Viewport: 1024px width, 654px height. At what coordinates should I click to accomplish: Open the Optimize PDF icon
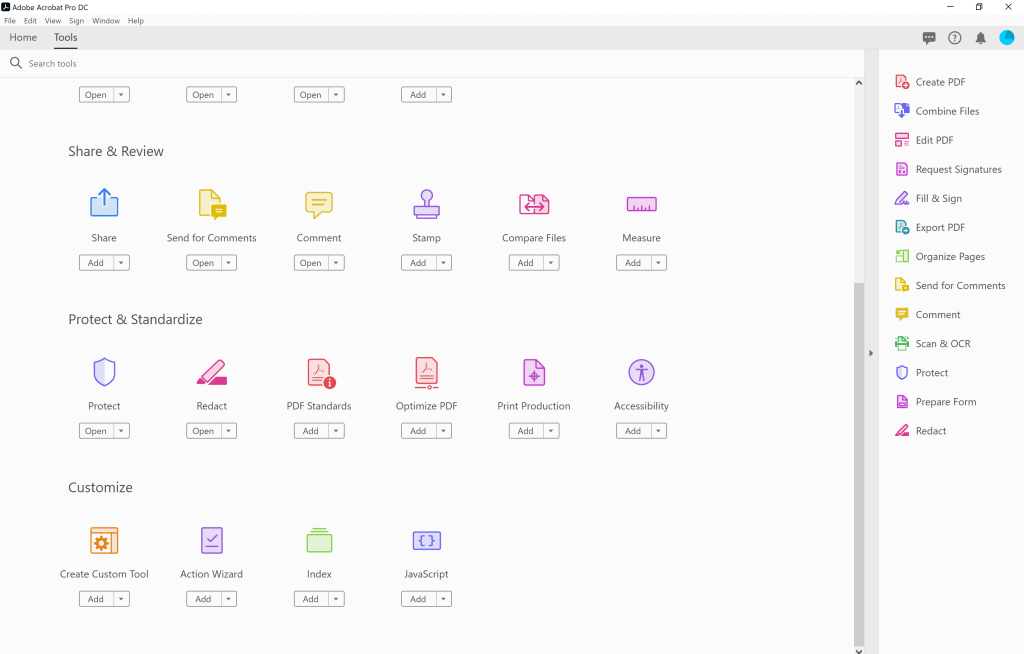426,372
